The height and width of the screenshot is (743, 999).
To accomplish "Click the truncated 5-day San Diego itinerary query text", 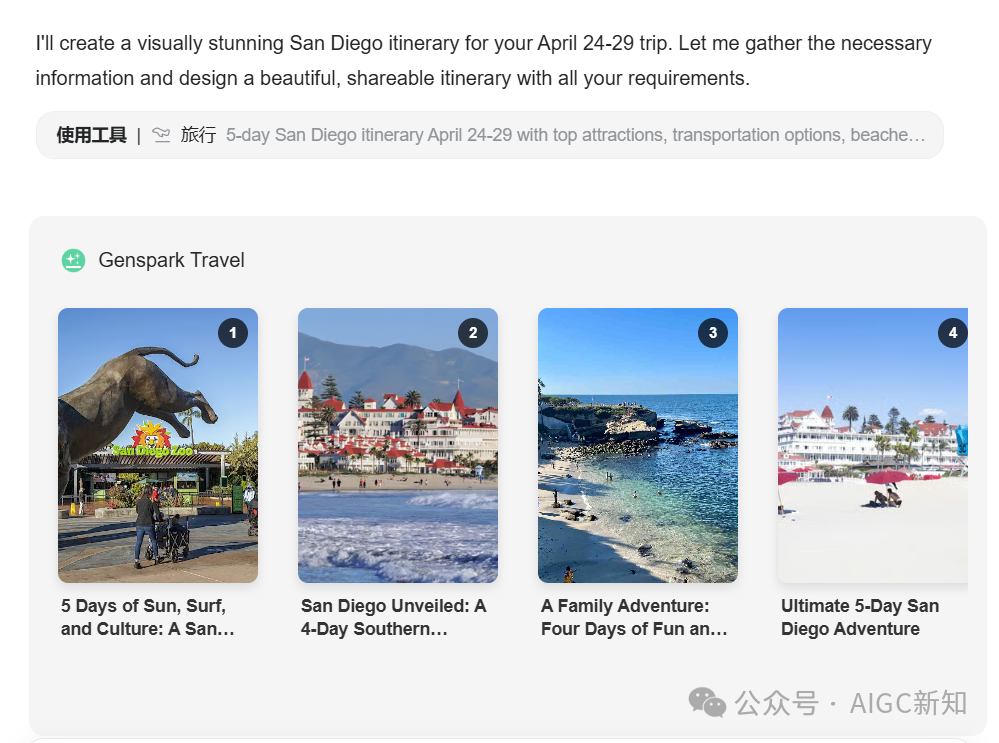I will 576,135.
